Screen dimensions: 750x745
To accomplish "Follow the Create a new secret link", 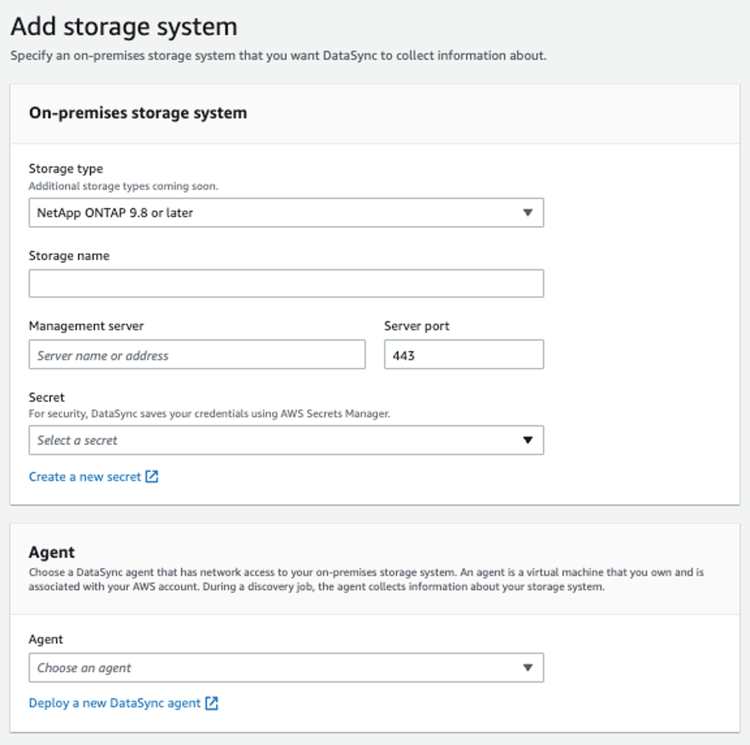I will pyautogui.click(x=85, y=477).
